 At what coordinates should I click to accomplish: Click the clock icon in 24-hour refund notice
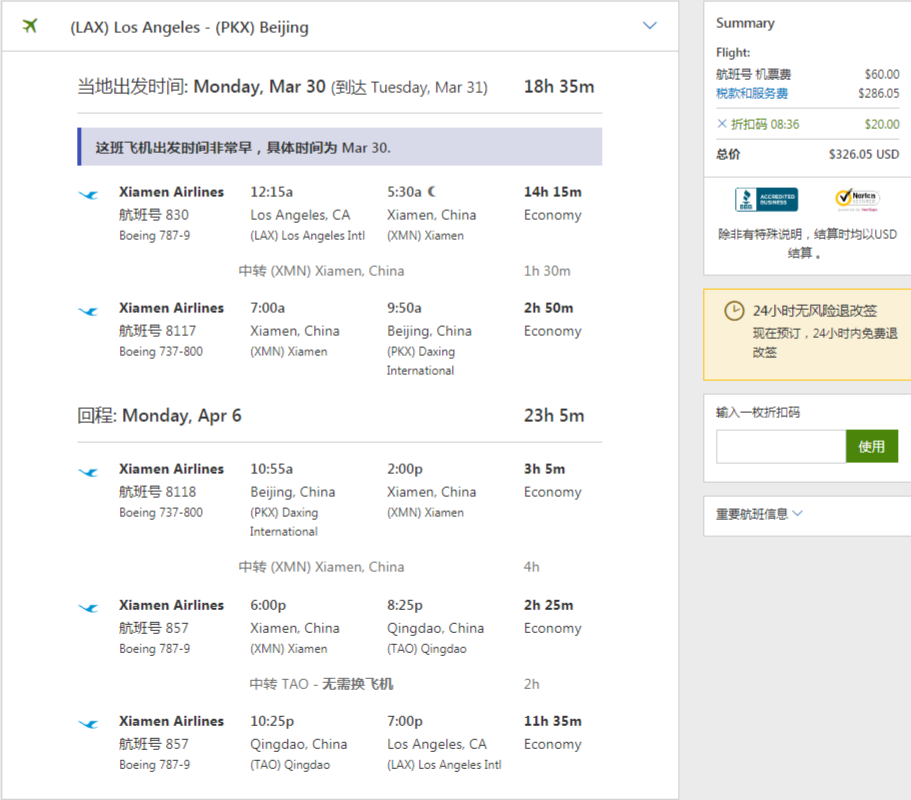(734, 311)
